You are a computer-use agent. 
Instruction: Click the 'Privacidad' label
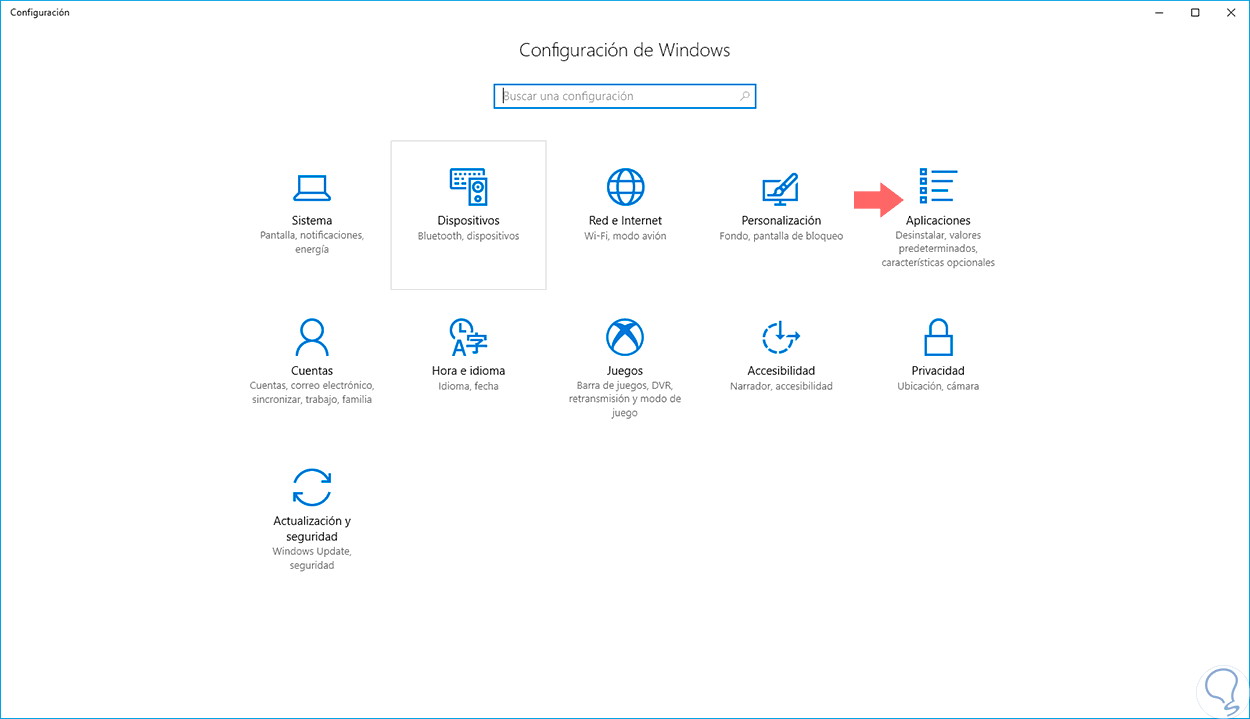938,371
